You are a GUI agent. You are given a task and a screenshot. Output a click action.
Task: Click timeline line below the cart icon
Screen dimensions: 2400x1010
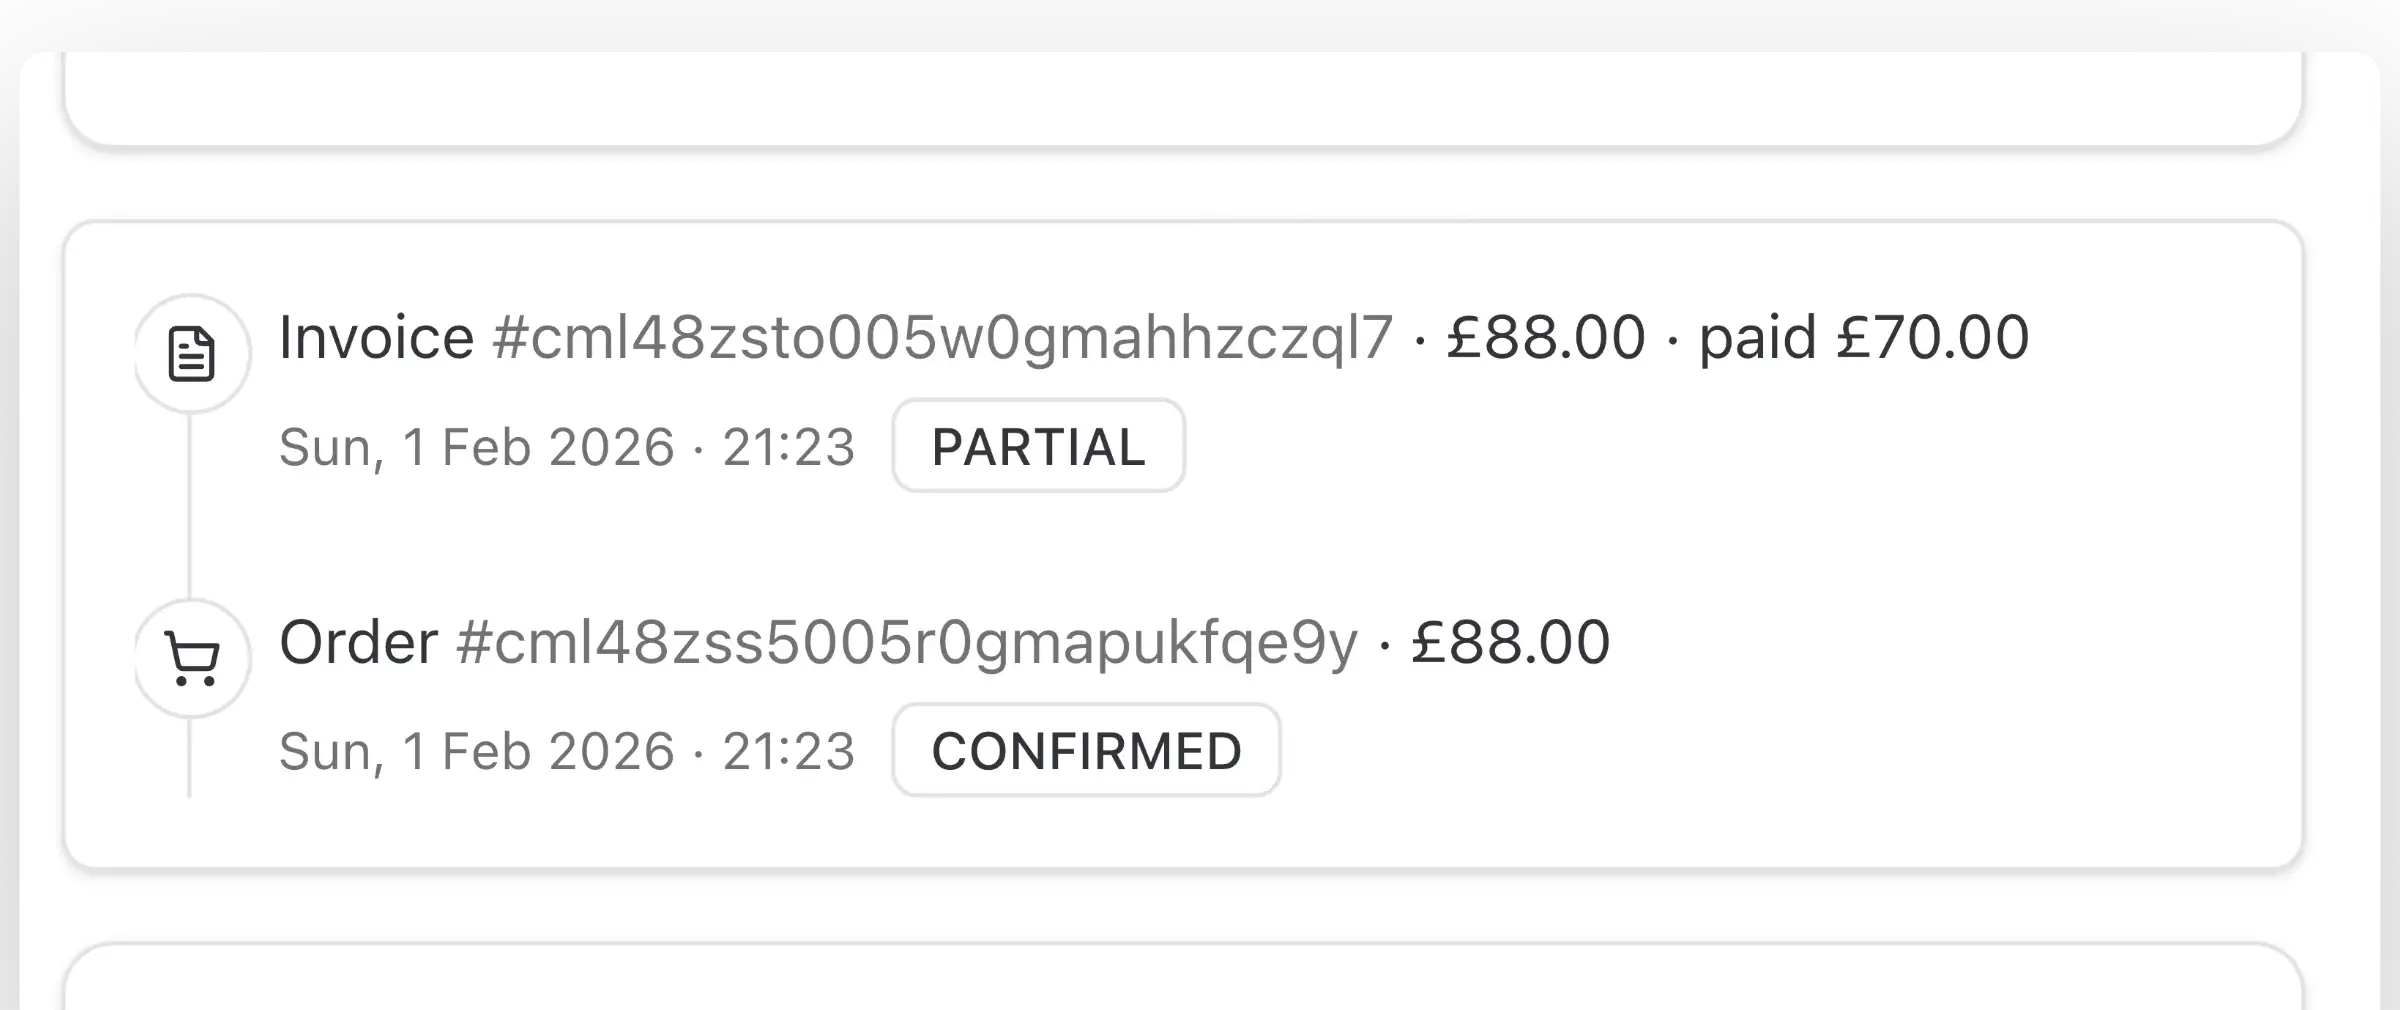point(190,760)
